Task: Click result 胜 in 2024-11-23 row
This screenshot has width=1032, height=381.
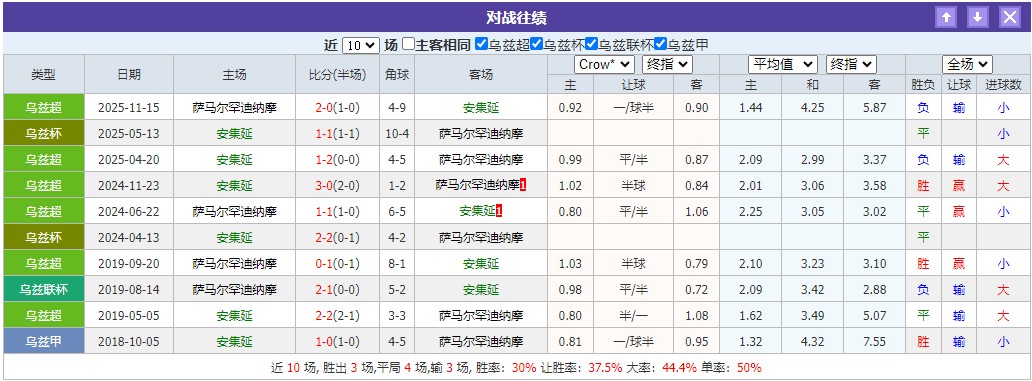Action: (923, 186)
